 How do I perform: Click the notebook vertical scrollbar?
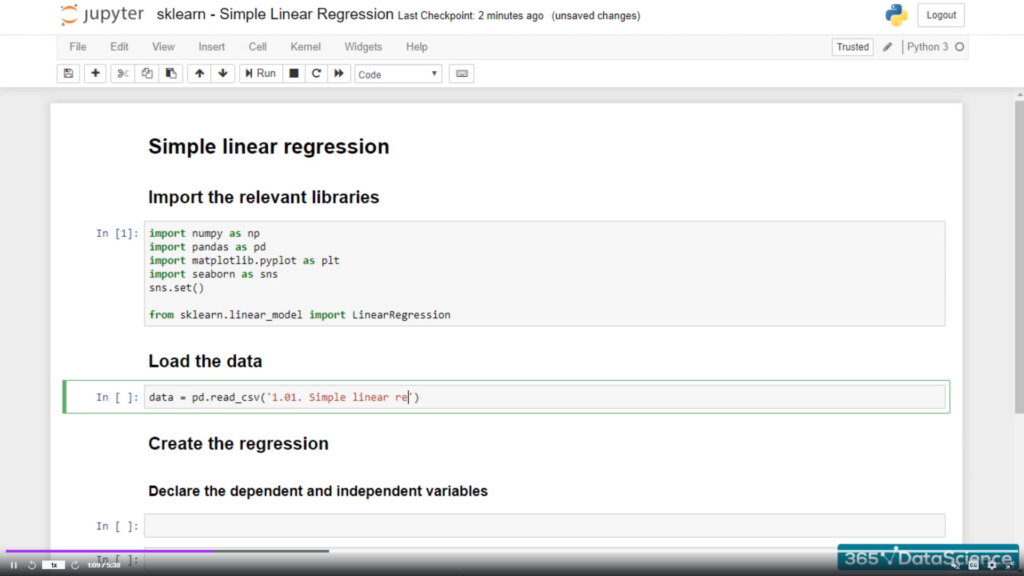click(1019, 257)
